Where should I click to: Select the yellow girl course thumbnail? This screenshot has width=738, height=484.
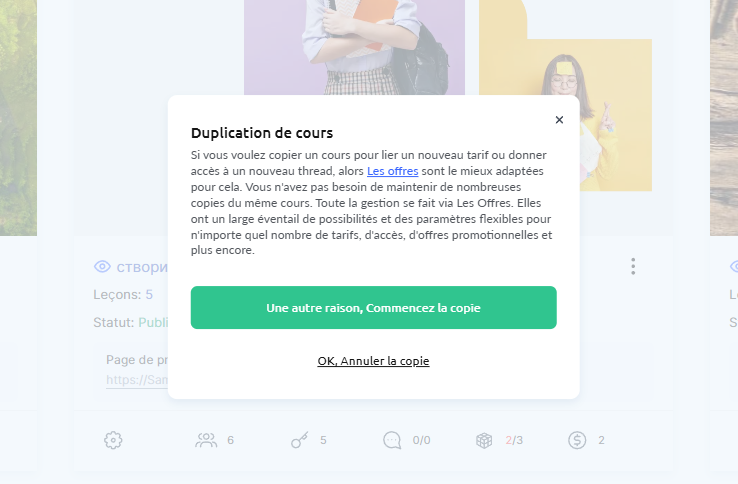point(565,94)
